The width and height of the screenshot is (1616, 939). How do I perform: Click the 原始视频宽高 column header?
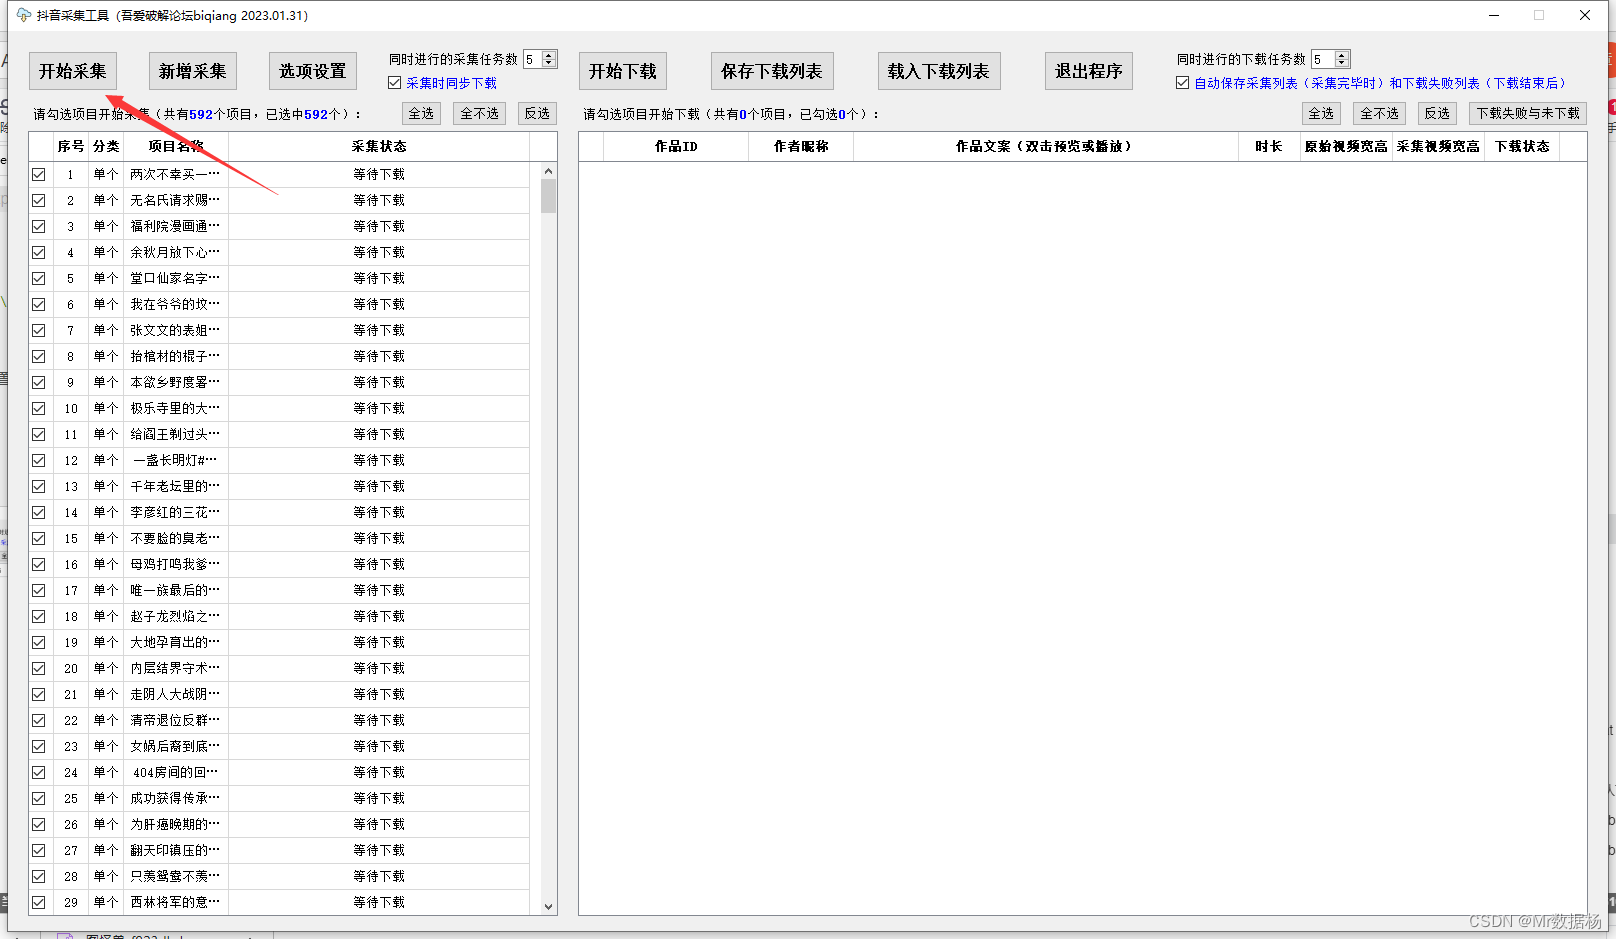[1346, 146]
